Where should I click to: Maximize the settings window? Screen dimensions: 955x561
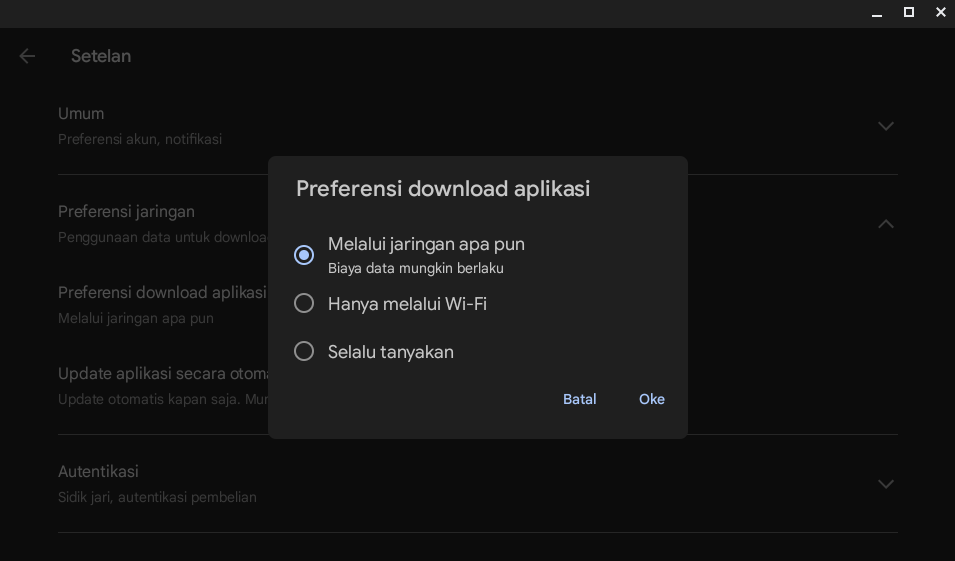pyautogui.click(x=909, y=13)
